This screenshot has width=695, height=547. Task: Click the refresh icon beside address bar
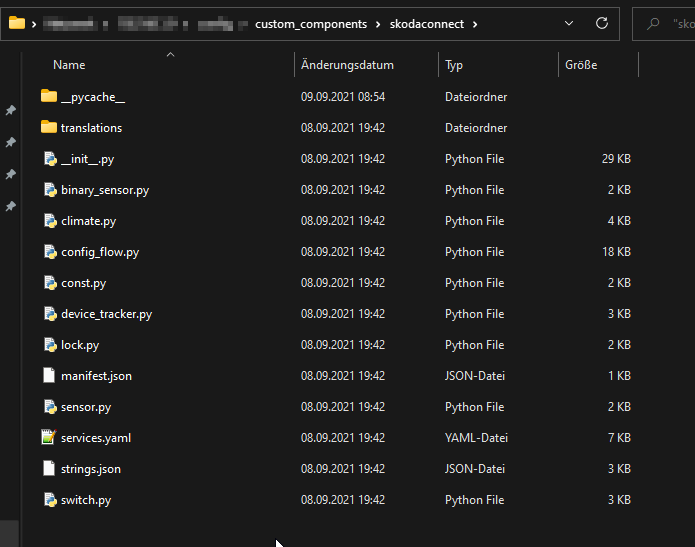click(x=602, y=23)
